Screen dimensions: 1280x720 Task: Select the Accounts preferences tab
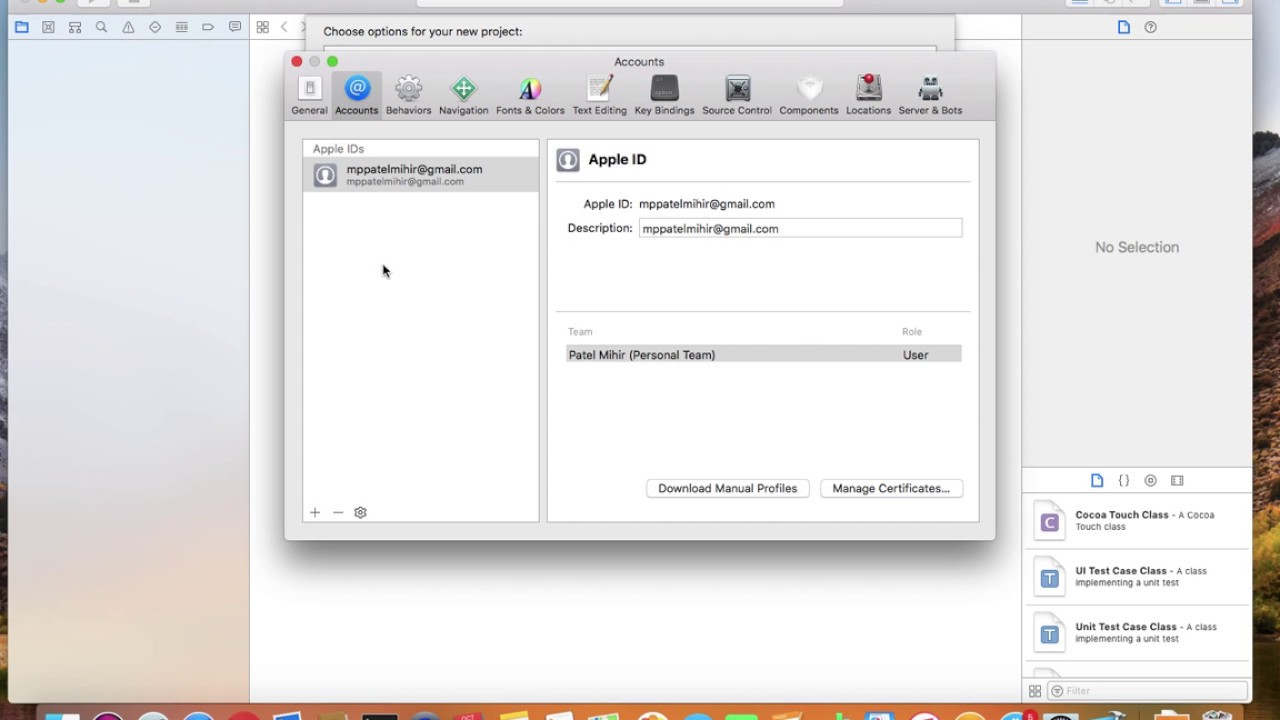pos(357,96)
